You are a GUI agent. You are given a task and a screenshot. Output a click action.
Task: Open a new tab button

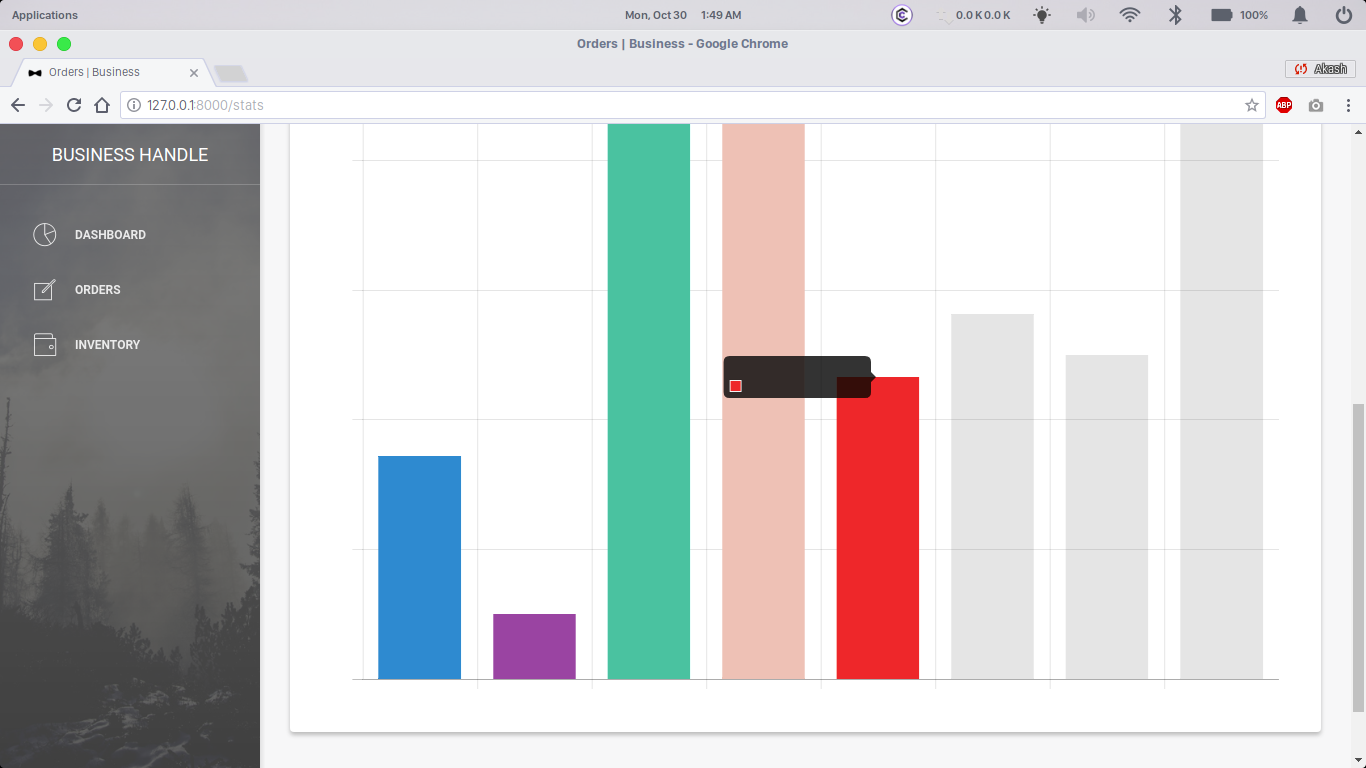coord(231,74)
